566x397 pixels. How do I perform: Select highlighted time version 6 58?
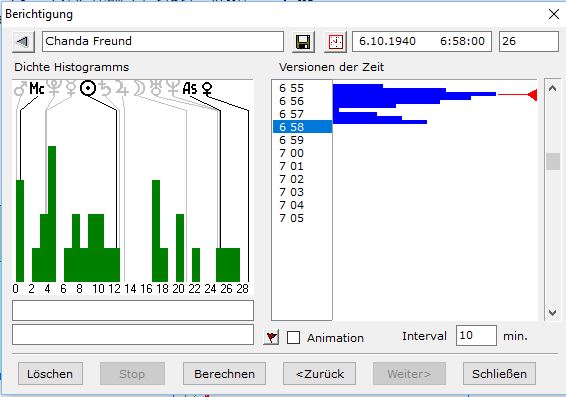pyautogui.click(x=302, y=127)
